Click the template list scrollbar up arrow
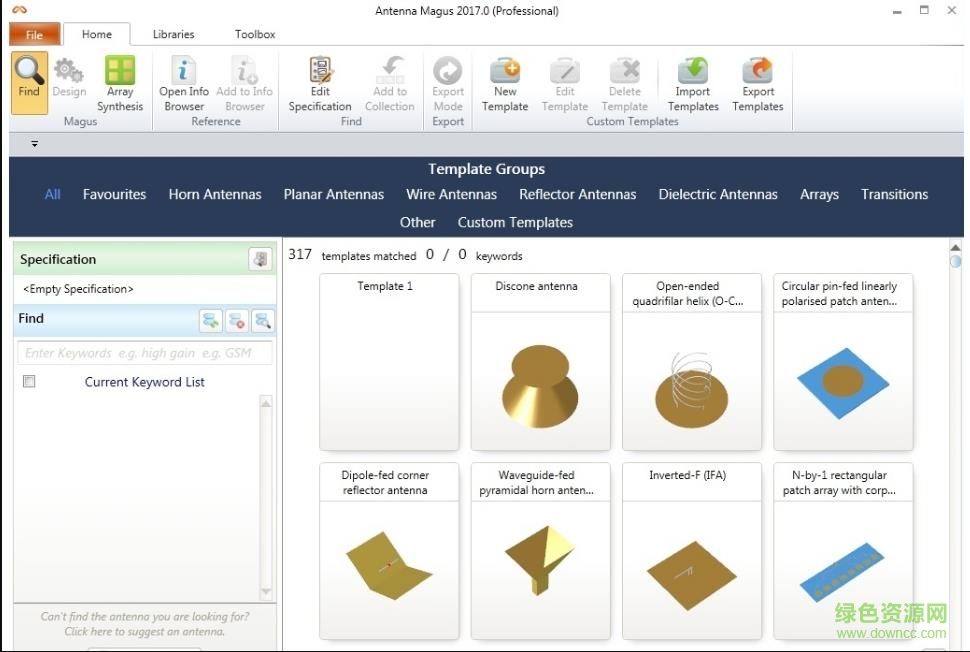970x652 pixels. pyautogui.click(x=955, y=247)
